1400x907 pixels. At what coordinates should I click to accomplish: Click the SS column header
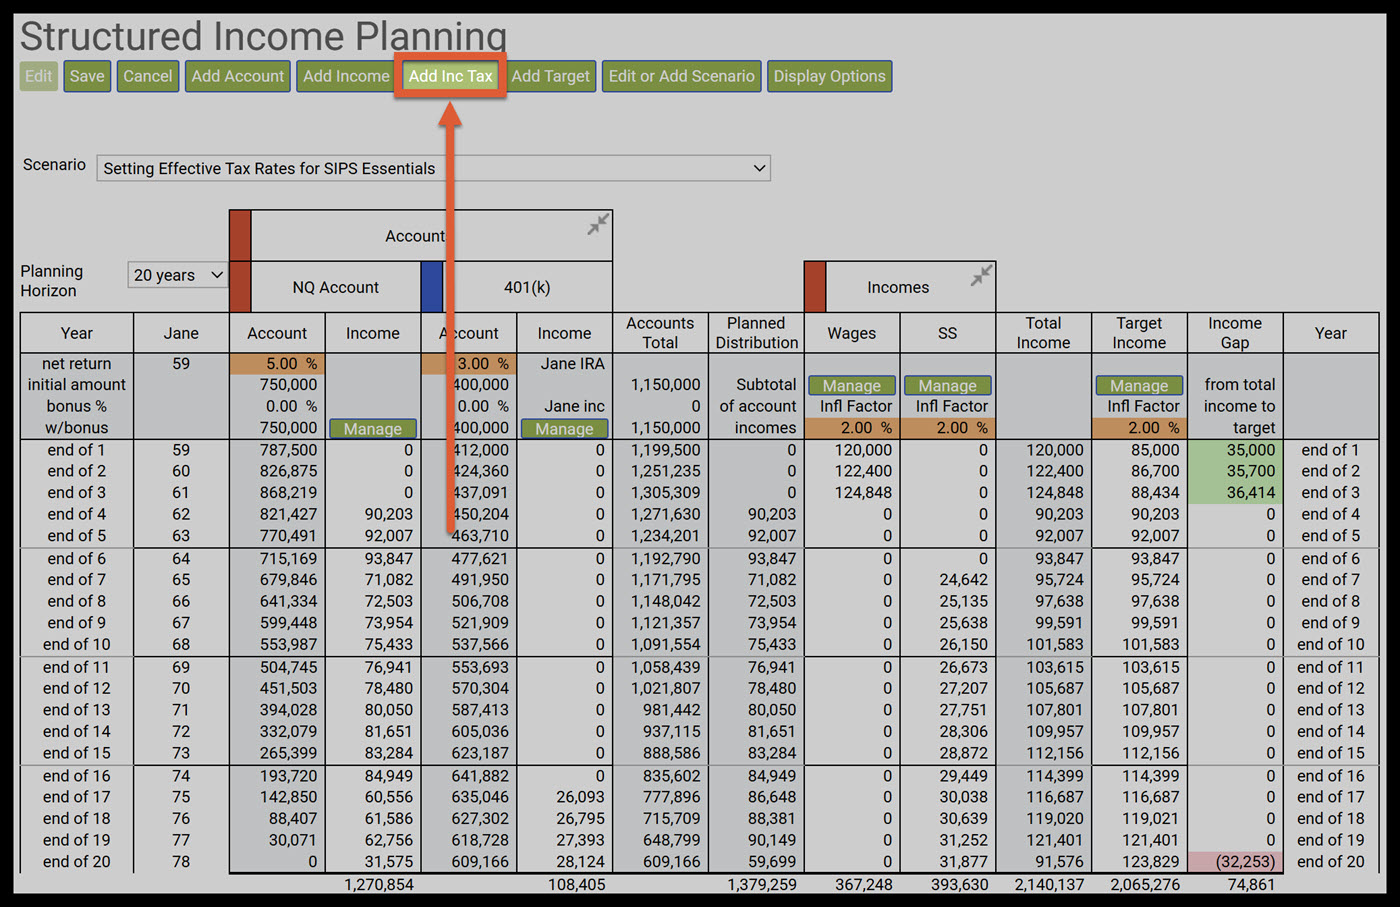948,333
